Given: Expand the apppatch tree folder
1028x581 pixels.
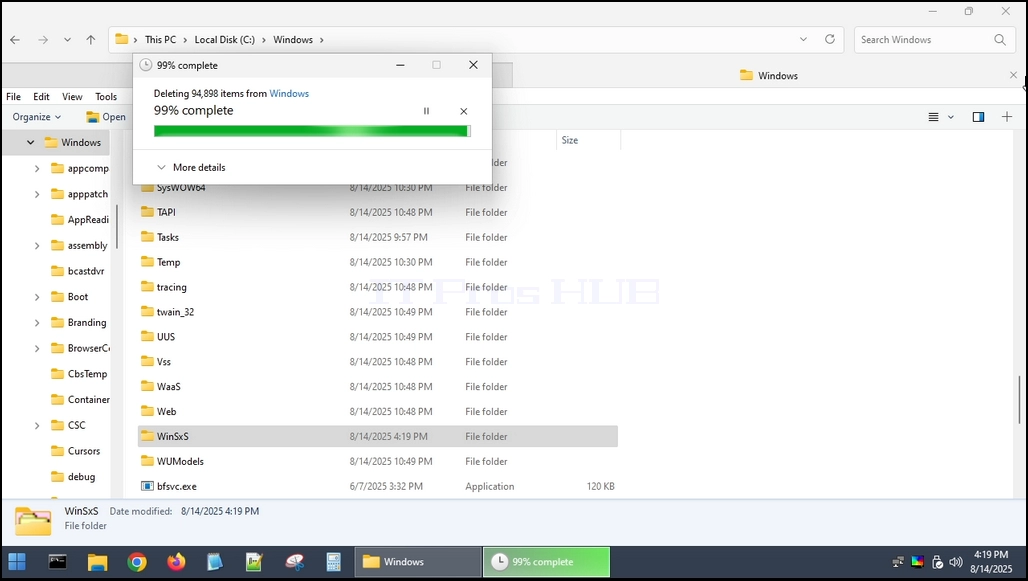Looking at the screenshot, I should point(37,194).
